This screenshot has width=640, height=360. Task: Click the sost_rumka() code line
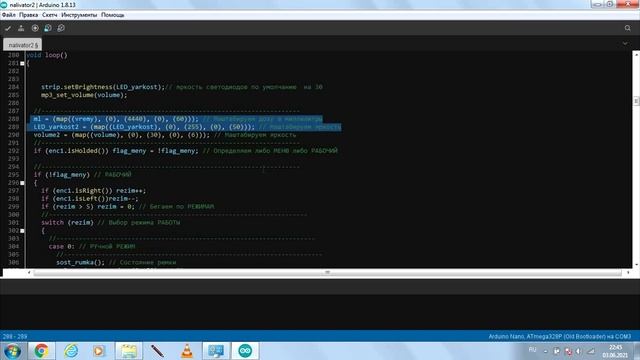pos(116,262)
